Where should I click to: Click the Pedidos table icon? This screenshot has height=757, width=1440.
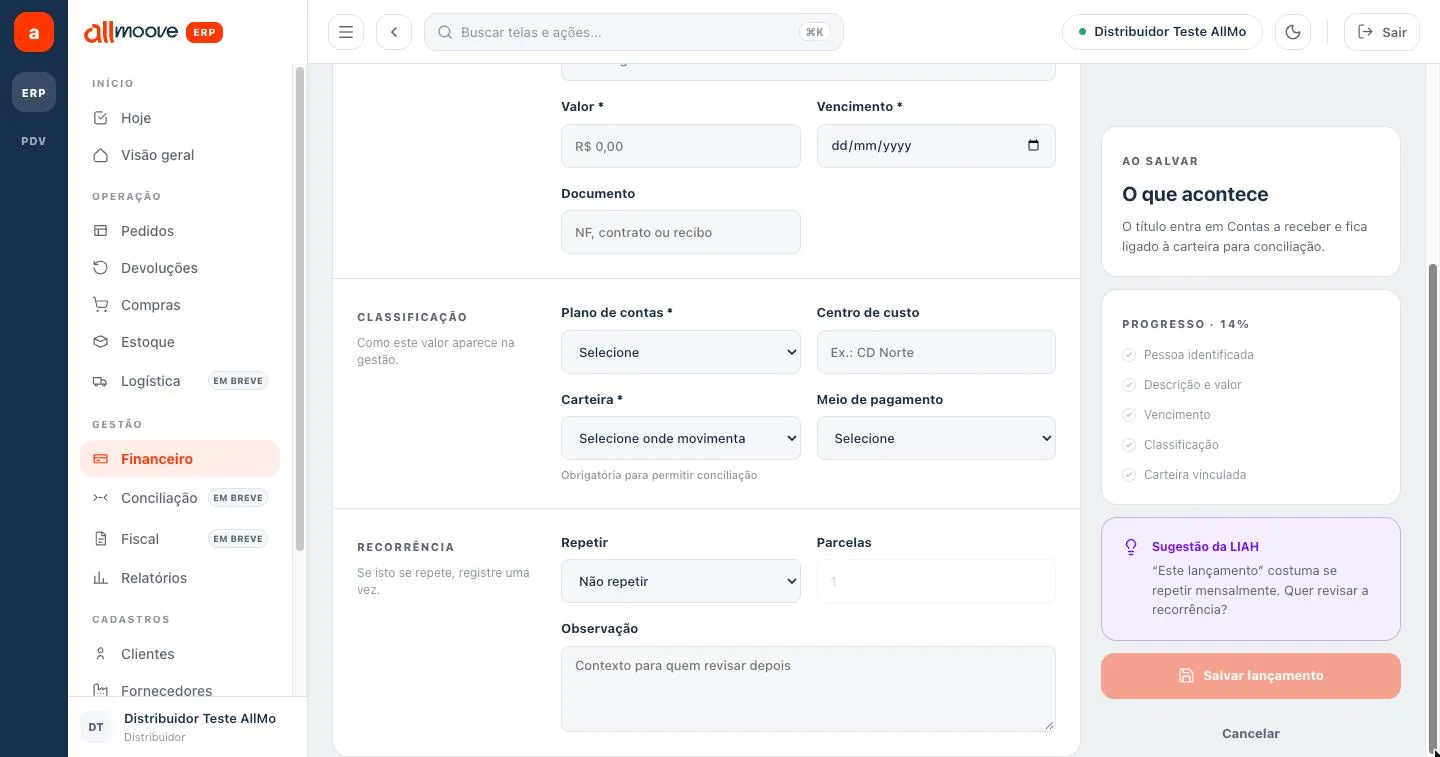(100, 231)
